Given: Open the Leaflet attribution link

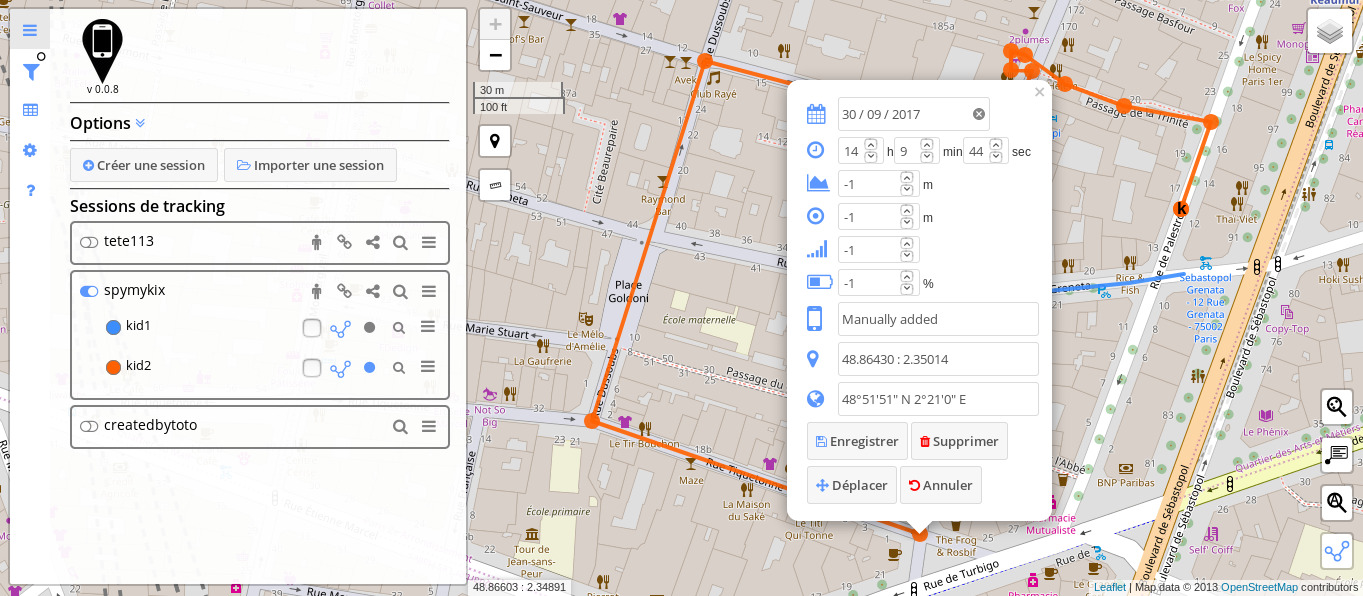Looking at the screenshot, I should pos(1110,588).
